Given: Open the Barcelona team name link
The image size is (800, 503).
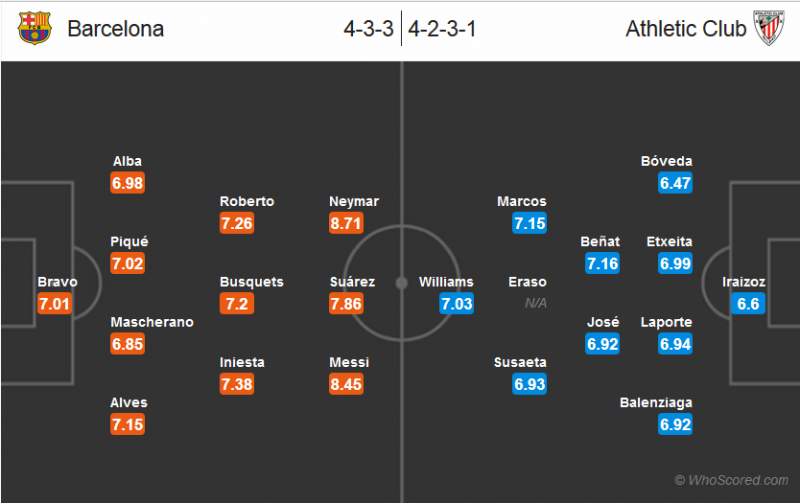Looking at the screenshot, I should [116, 29].
